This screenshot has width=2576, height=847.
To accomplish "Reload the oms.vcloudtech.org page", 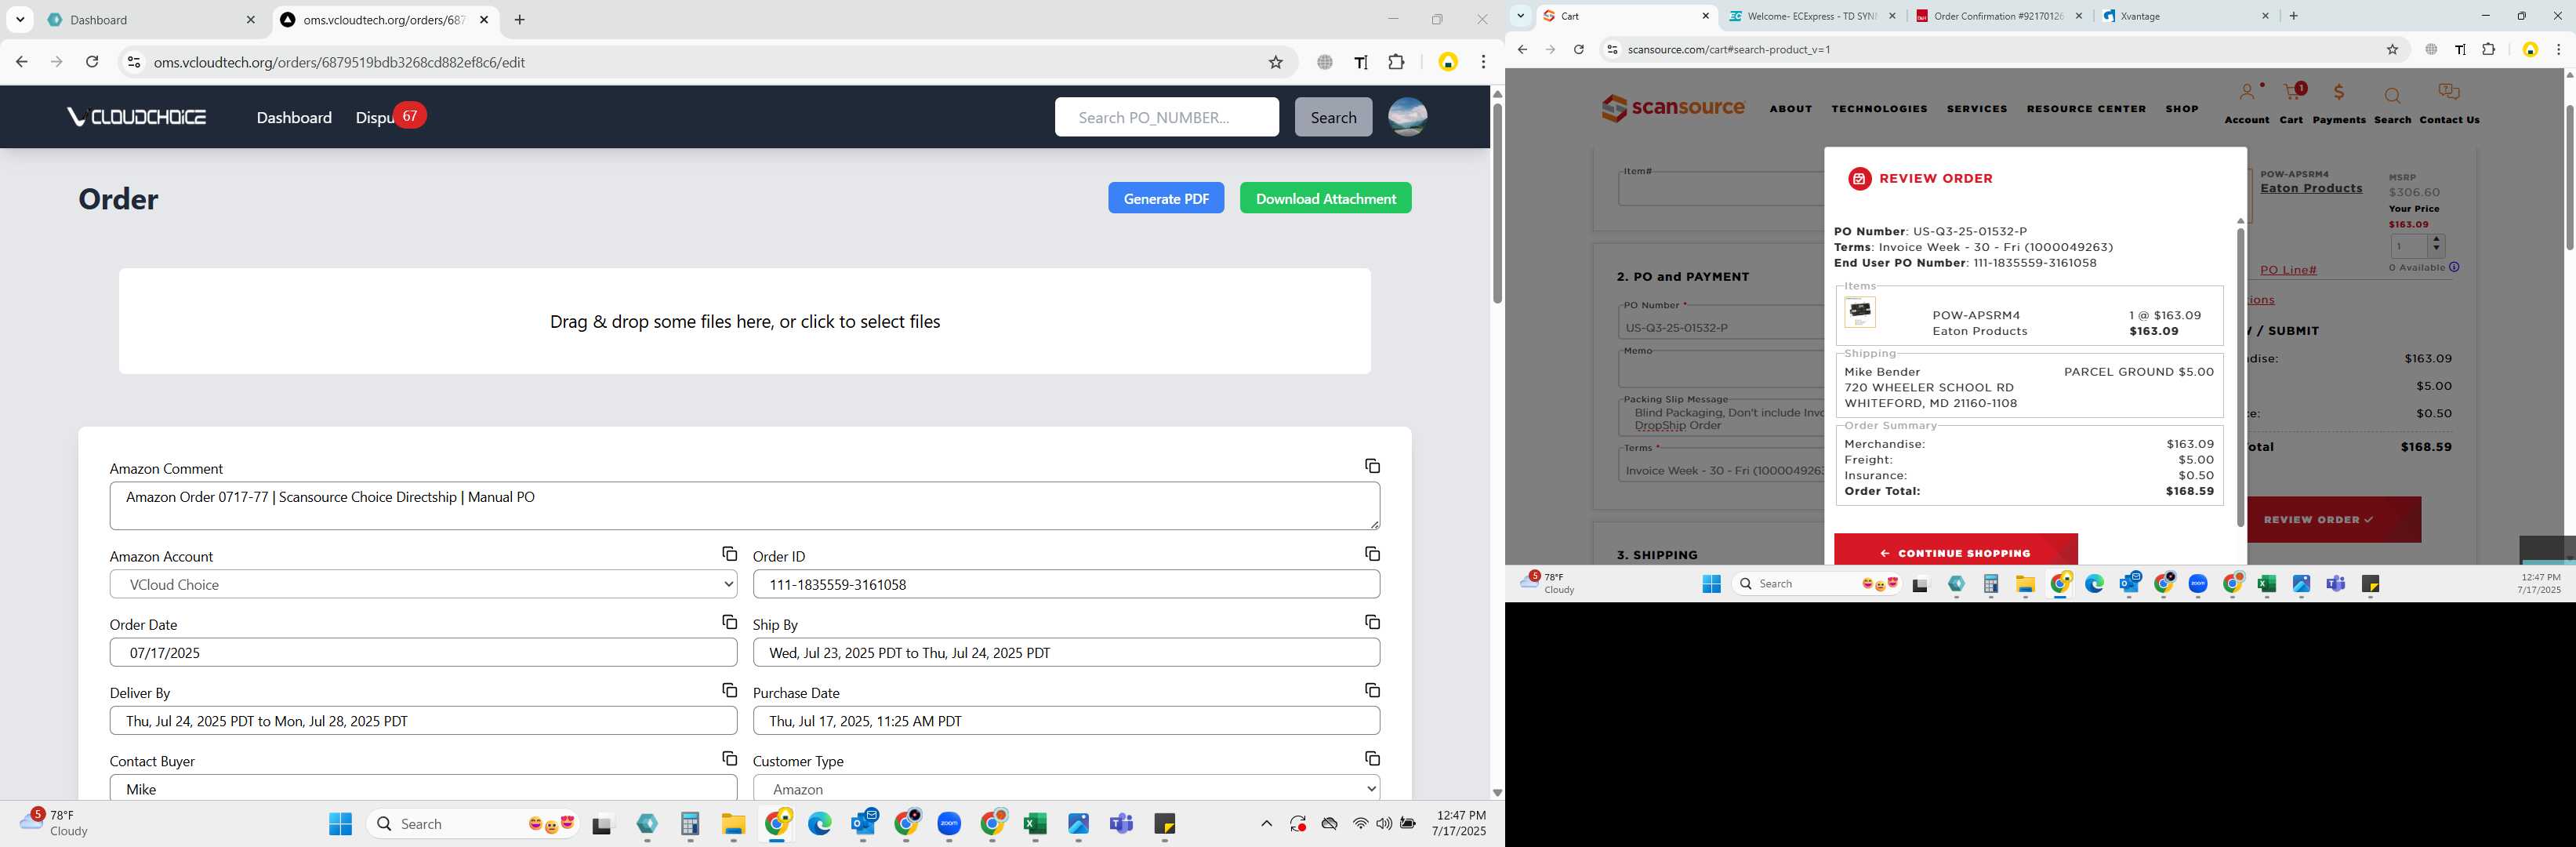I will click(92, 62).
